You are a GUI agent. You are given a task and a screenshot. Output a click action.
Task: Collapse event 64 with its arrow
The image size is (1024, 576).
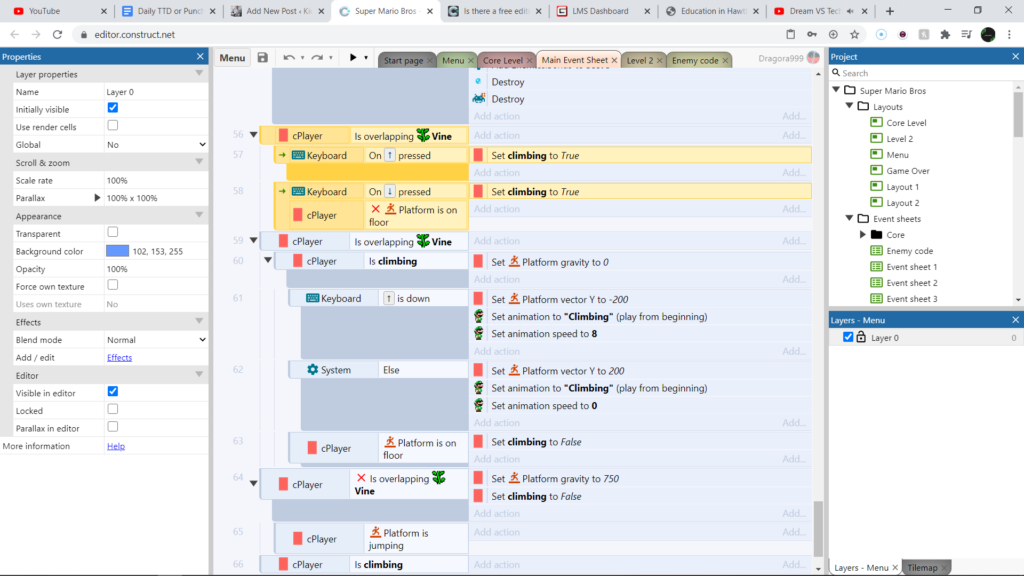253,484
